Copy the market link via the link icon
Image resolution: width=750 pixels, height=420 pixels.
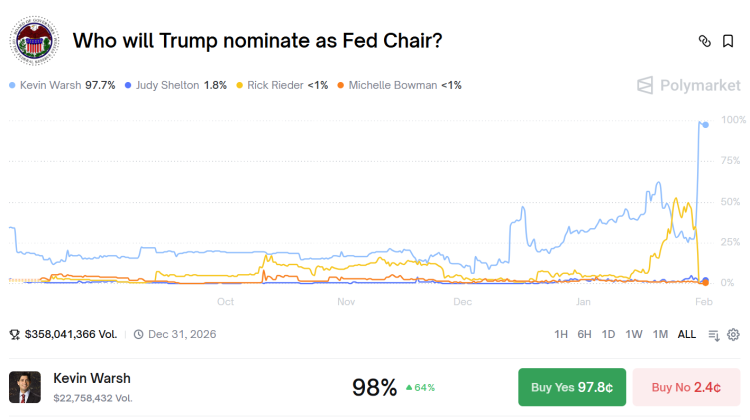coord(704,41)
